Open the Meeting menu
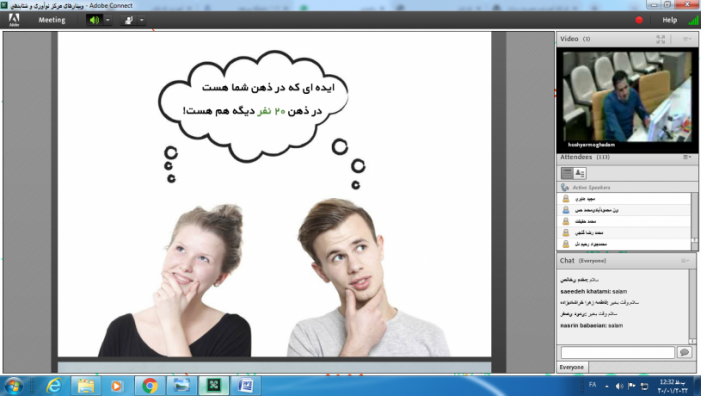 coord(52,20)
